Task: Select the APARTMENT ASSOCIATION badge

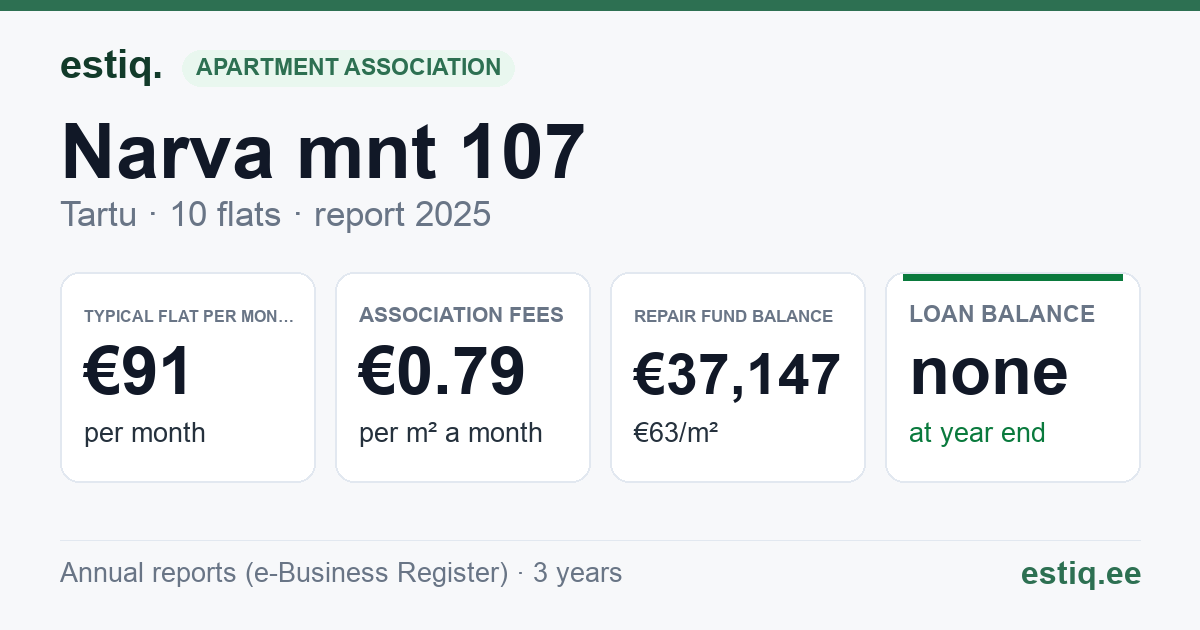Action: pos(348,68)
